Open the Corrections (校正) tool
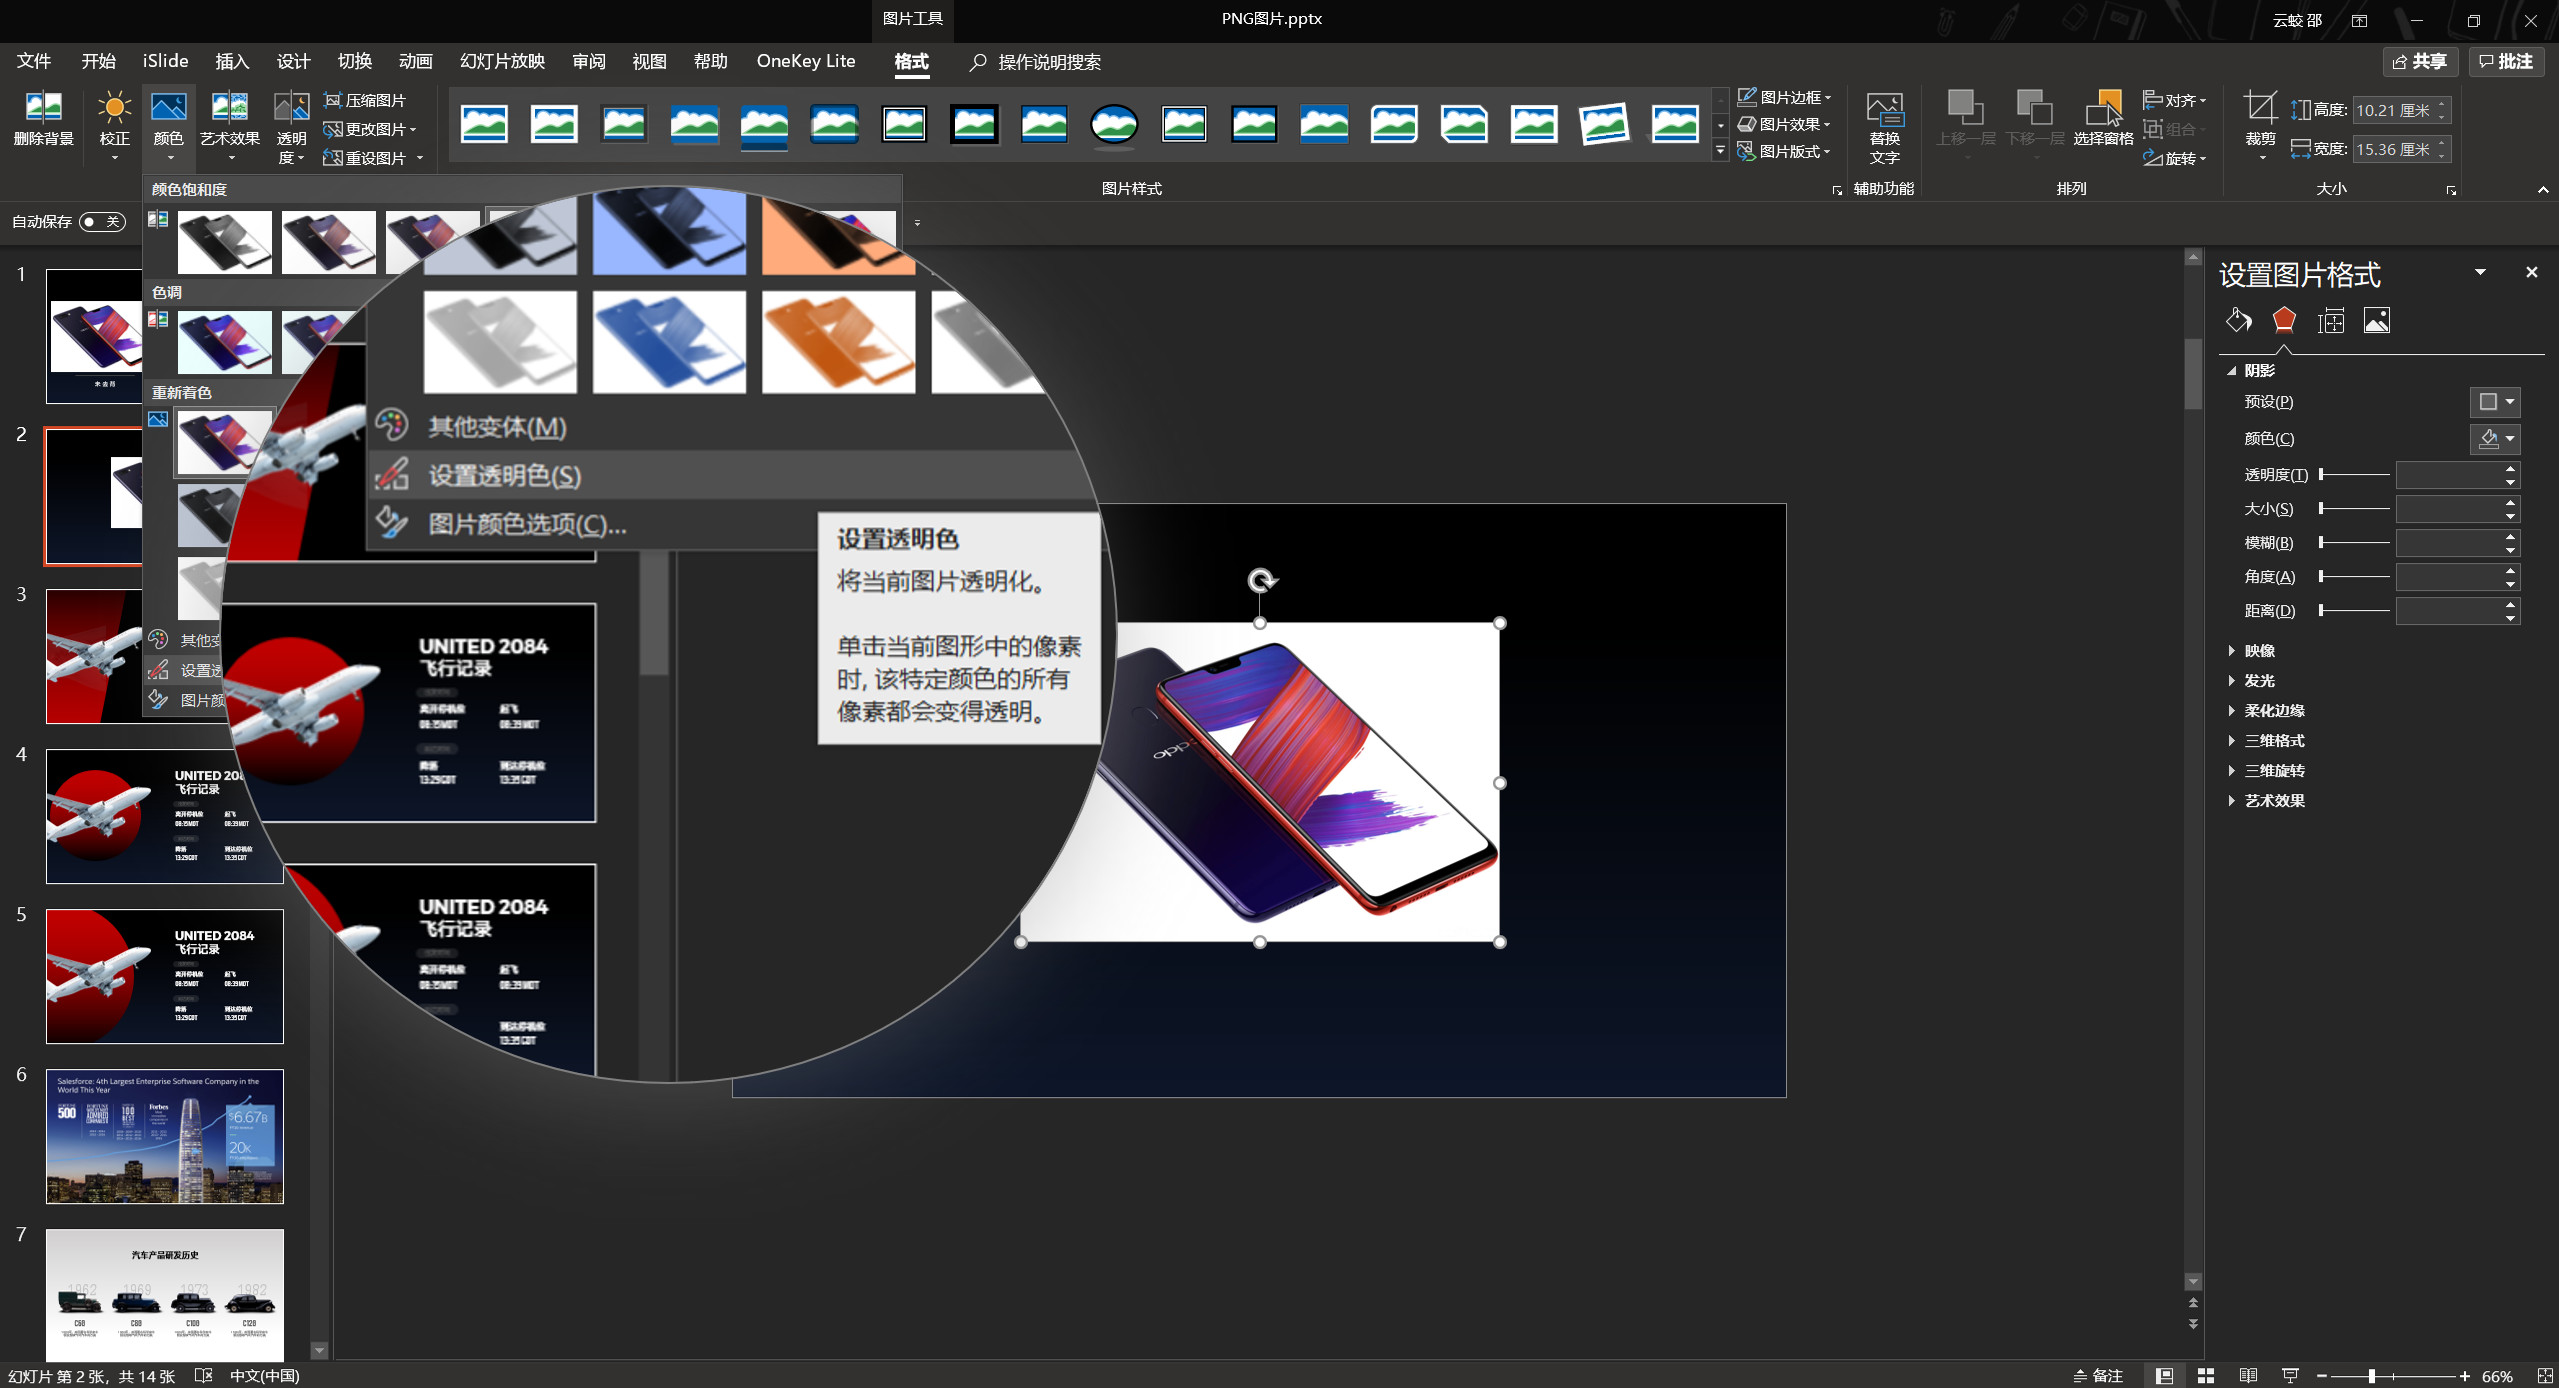Image resolution: width=2559 pixels, height=1388 pixels. tap(114, 125)
